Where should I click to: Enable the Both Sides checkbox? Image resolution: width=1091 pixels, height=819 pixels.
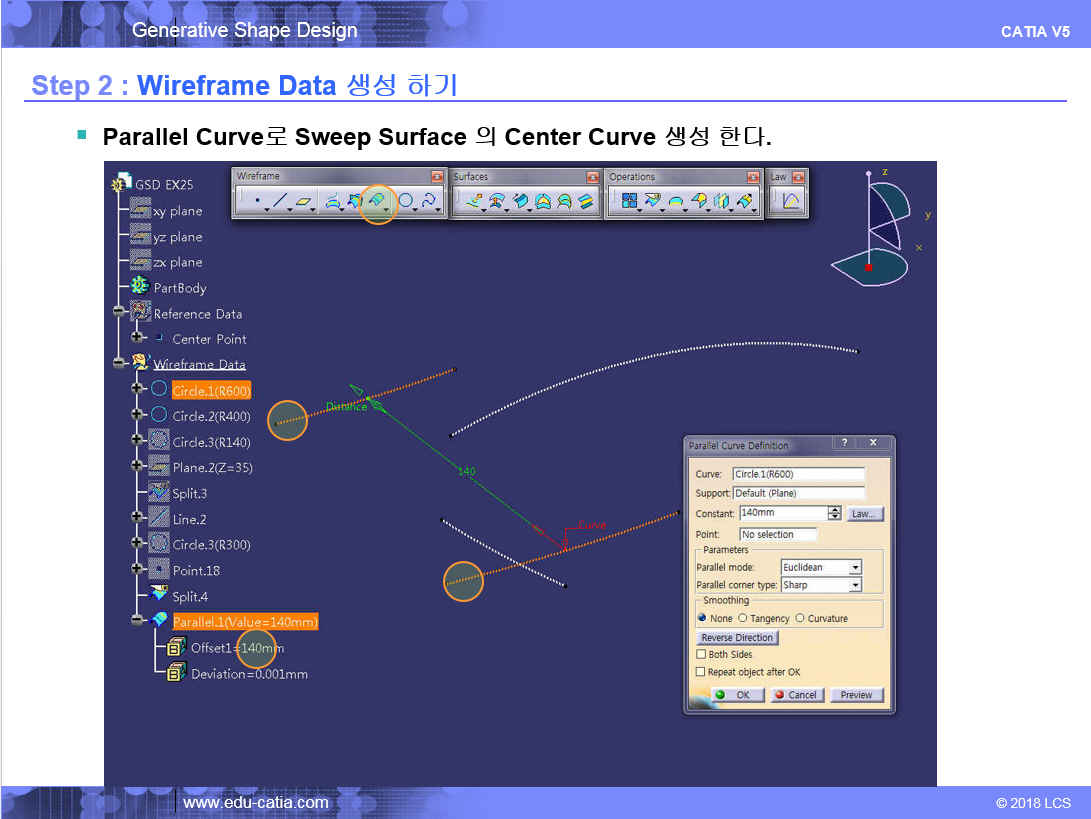(701, 654)
